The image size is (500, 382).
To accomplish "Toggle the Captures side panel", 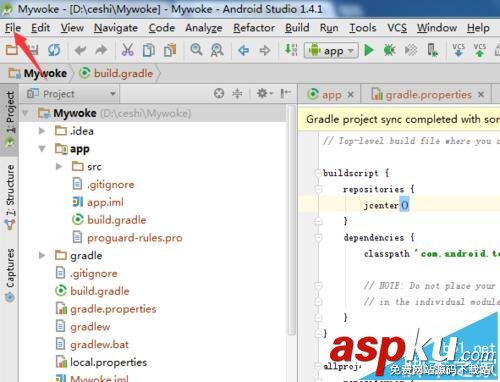I will point(10,274).
